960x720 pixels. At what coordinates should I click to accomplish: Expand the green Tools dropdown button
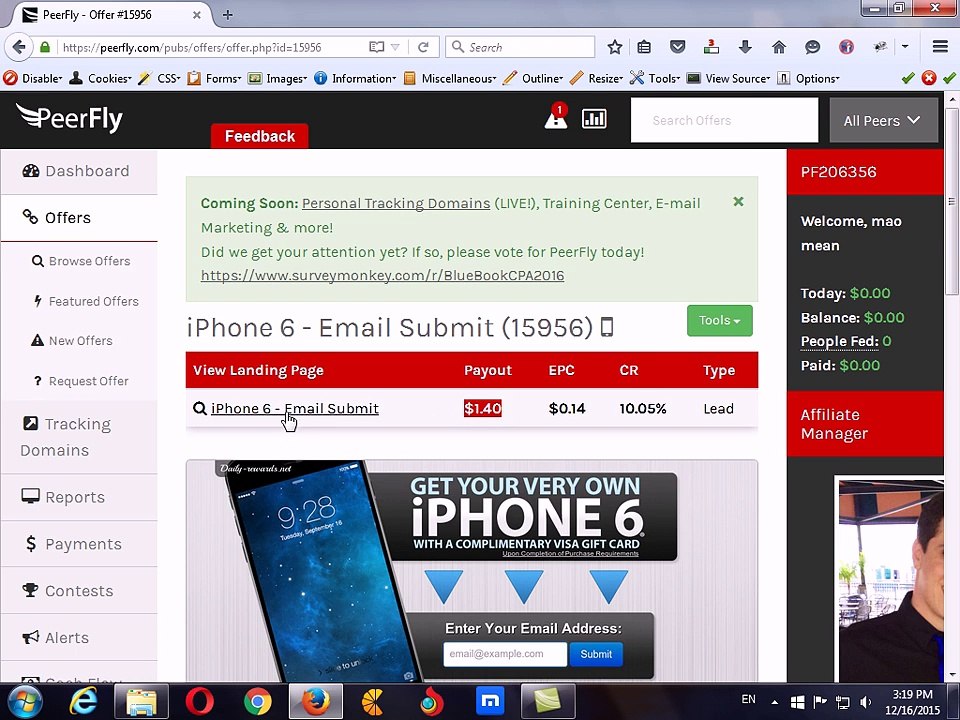[719, 320]
